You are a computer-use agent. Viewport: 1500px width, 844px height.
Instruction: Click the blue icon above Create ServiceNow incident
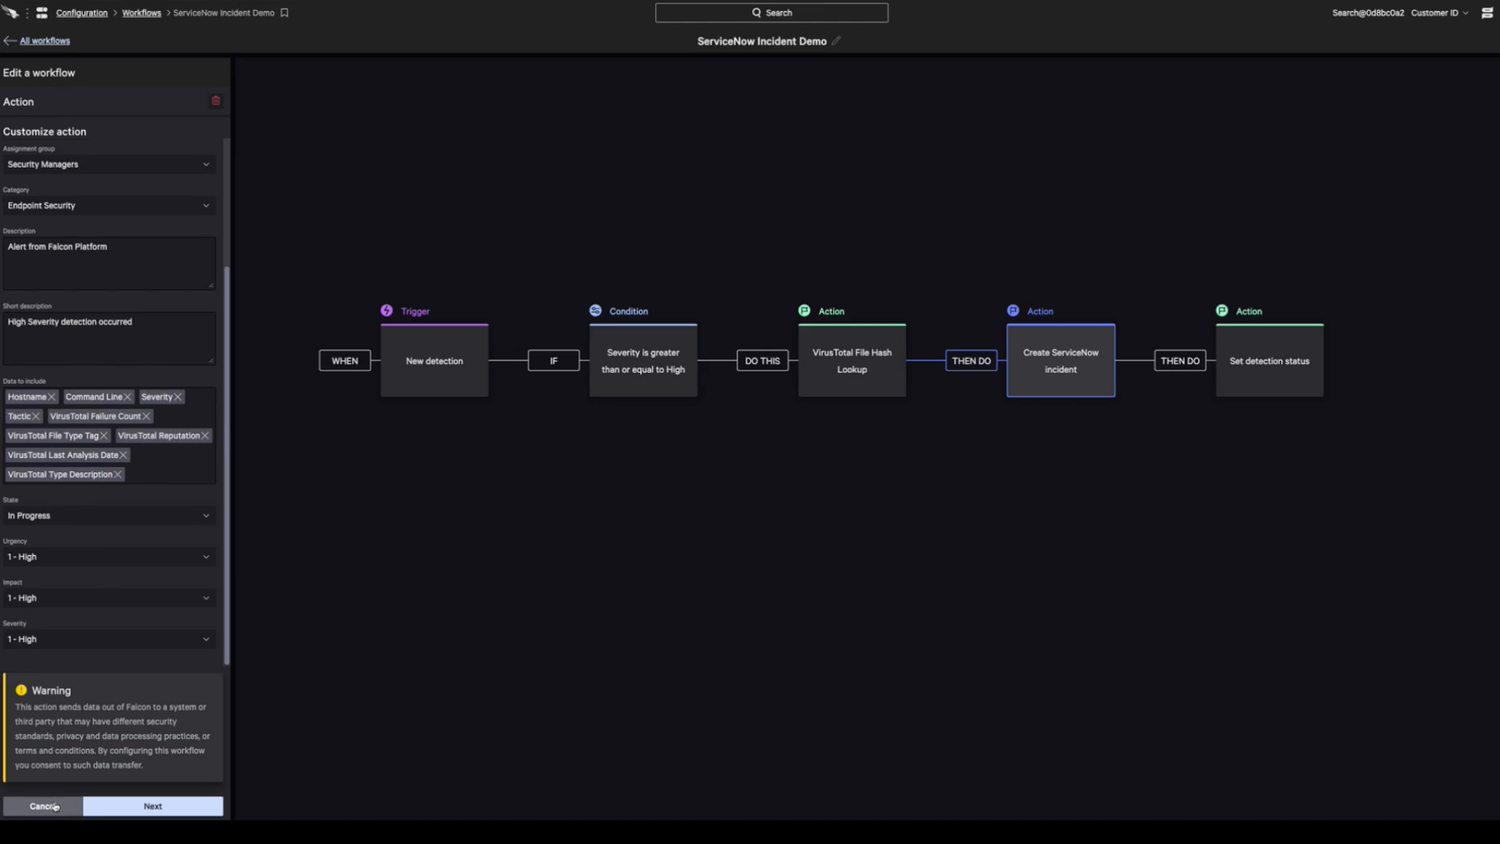pyautogui.click(x=1013, y=311)
